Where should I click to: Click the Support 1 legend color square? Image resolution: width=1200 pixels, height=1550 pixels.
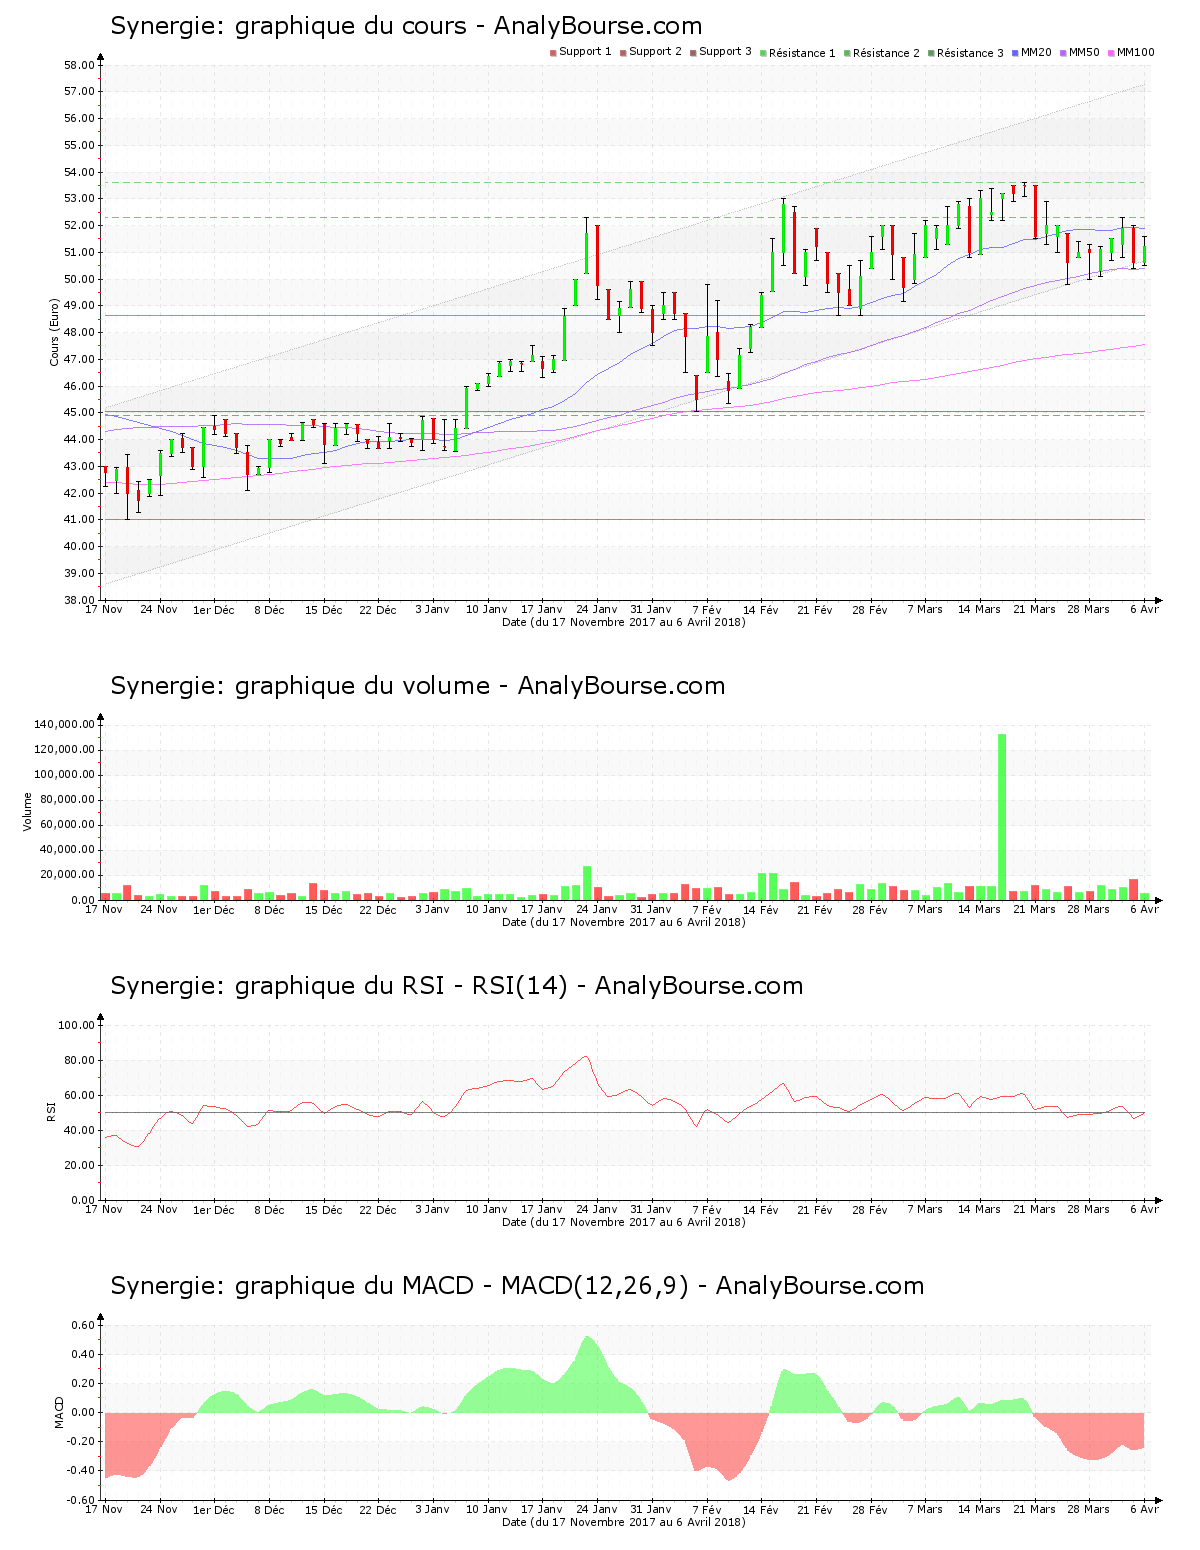click(x=553, y=53)
